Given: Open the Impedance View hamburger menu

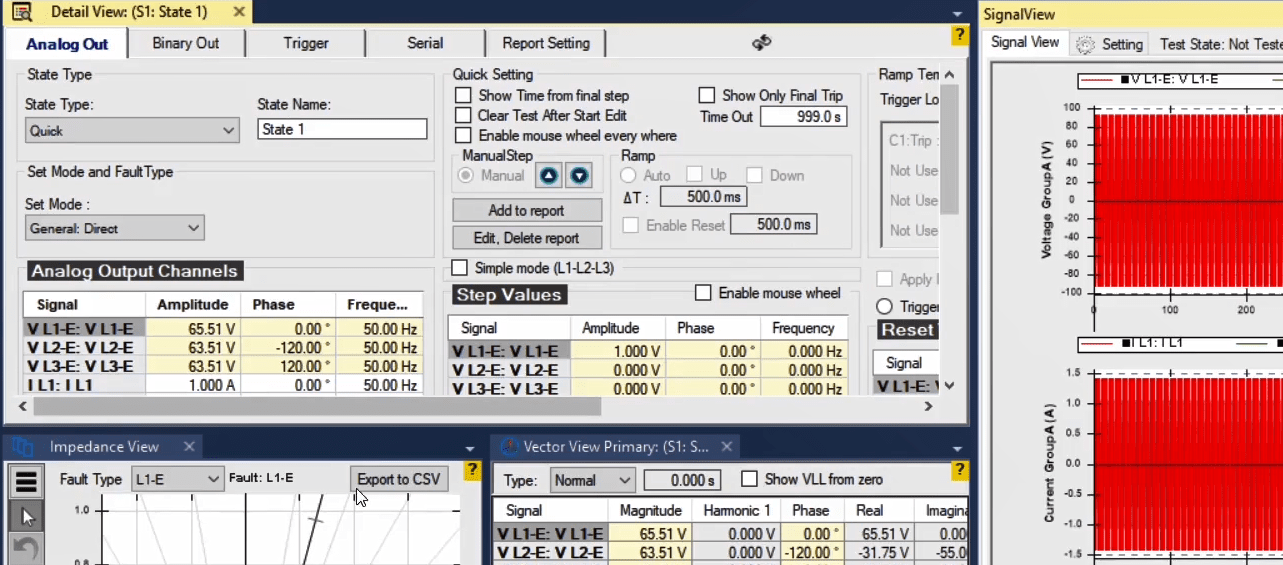Looking at the screenshot, I should tap(26, 481).
